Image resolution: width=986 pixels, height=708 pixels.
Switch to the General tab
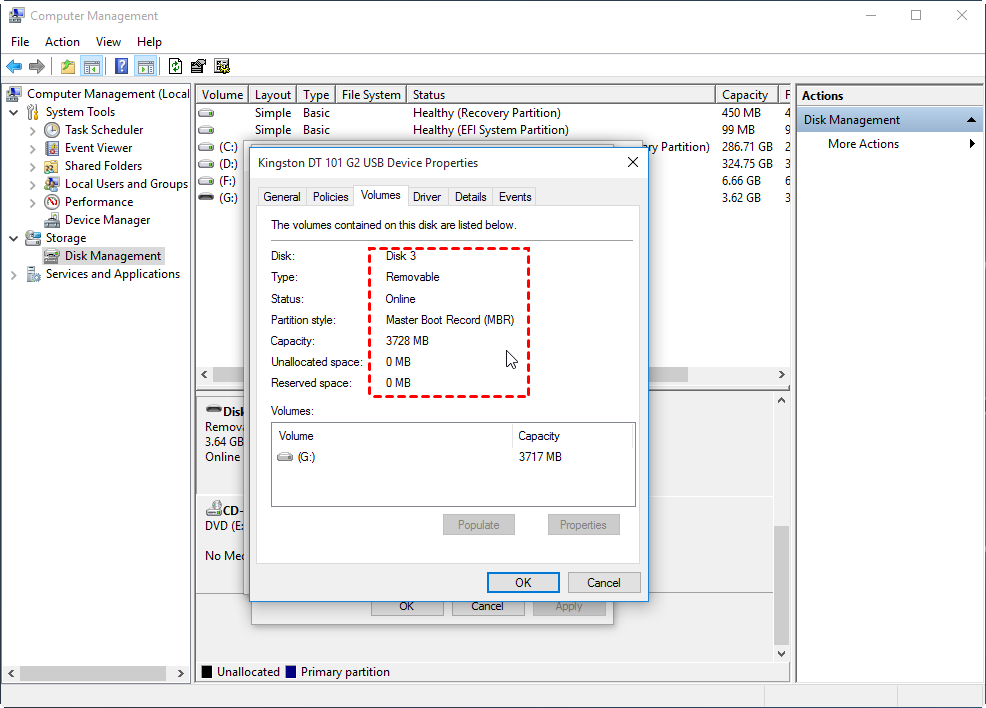pos(282,197)
